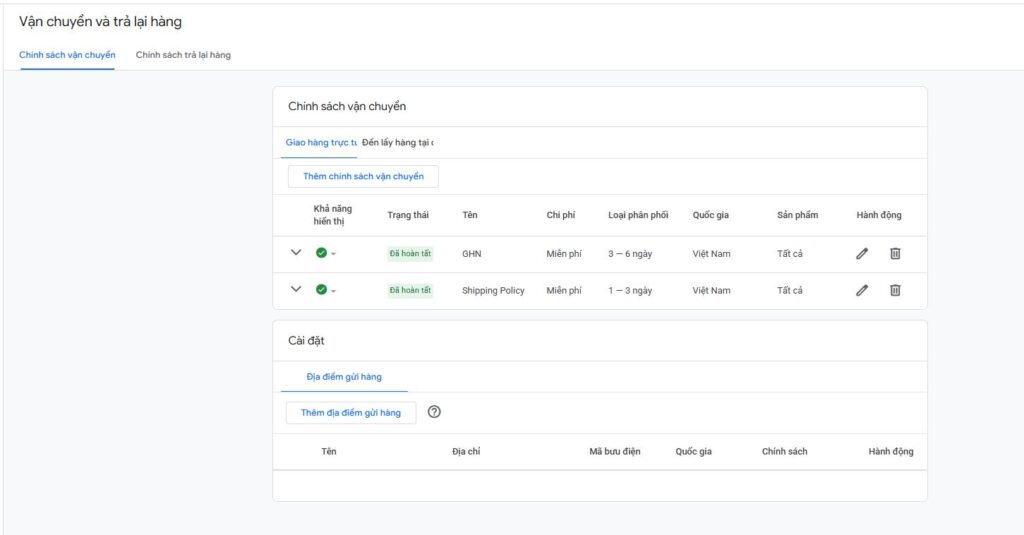The height and width of the screenshot is (535, 1024).
Task: Click the Sản phẩm column header
Action: coord(797,215)
